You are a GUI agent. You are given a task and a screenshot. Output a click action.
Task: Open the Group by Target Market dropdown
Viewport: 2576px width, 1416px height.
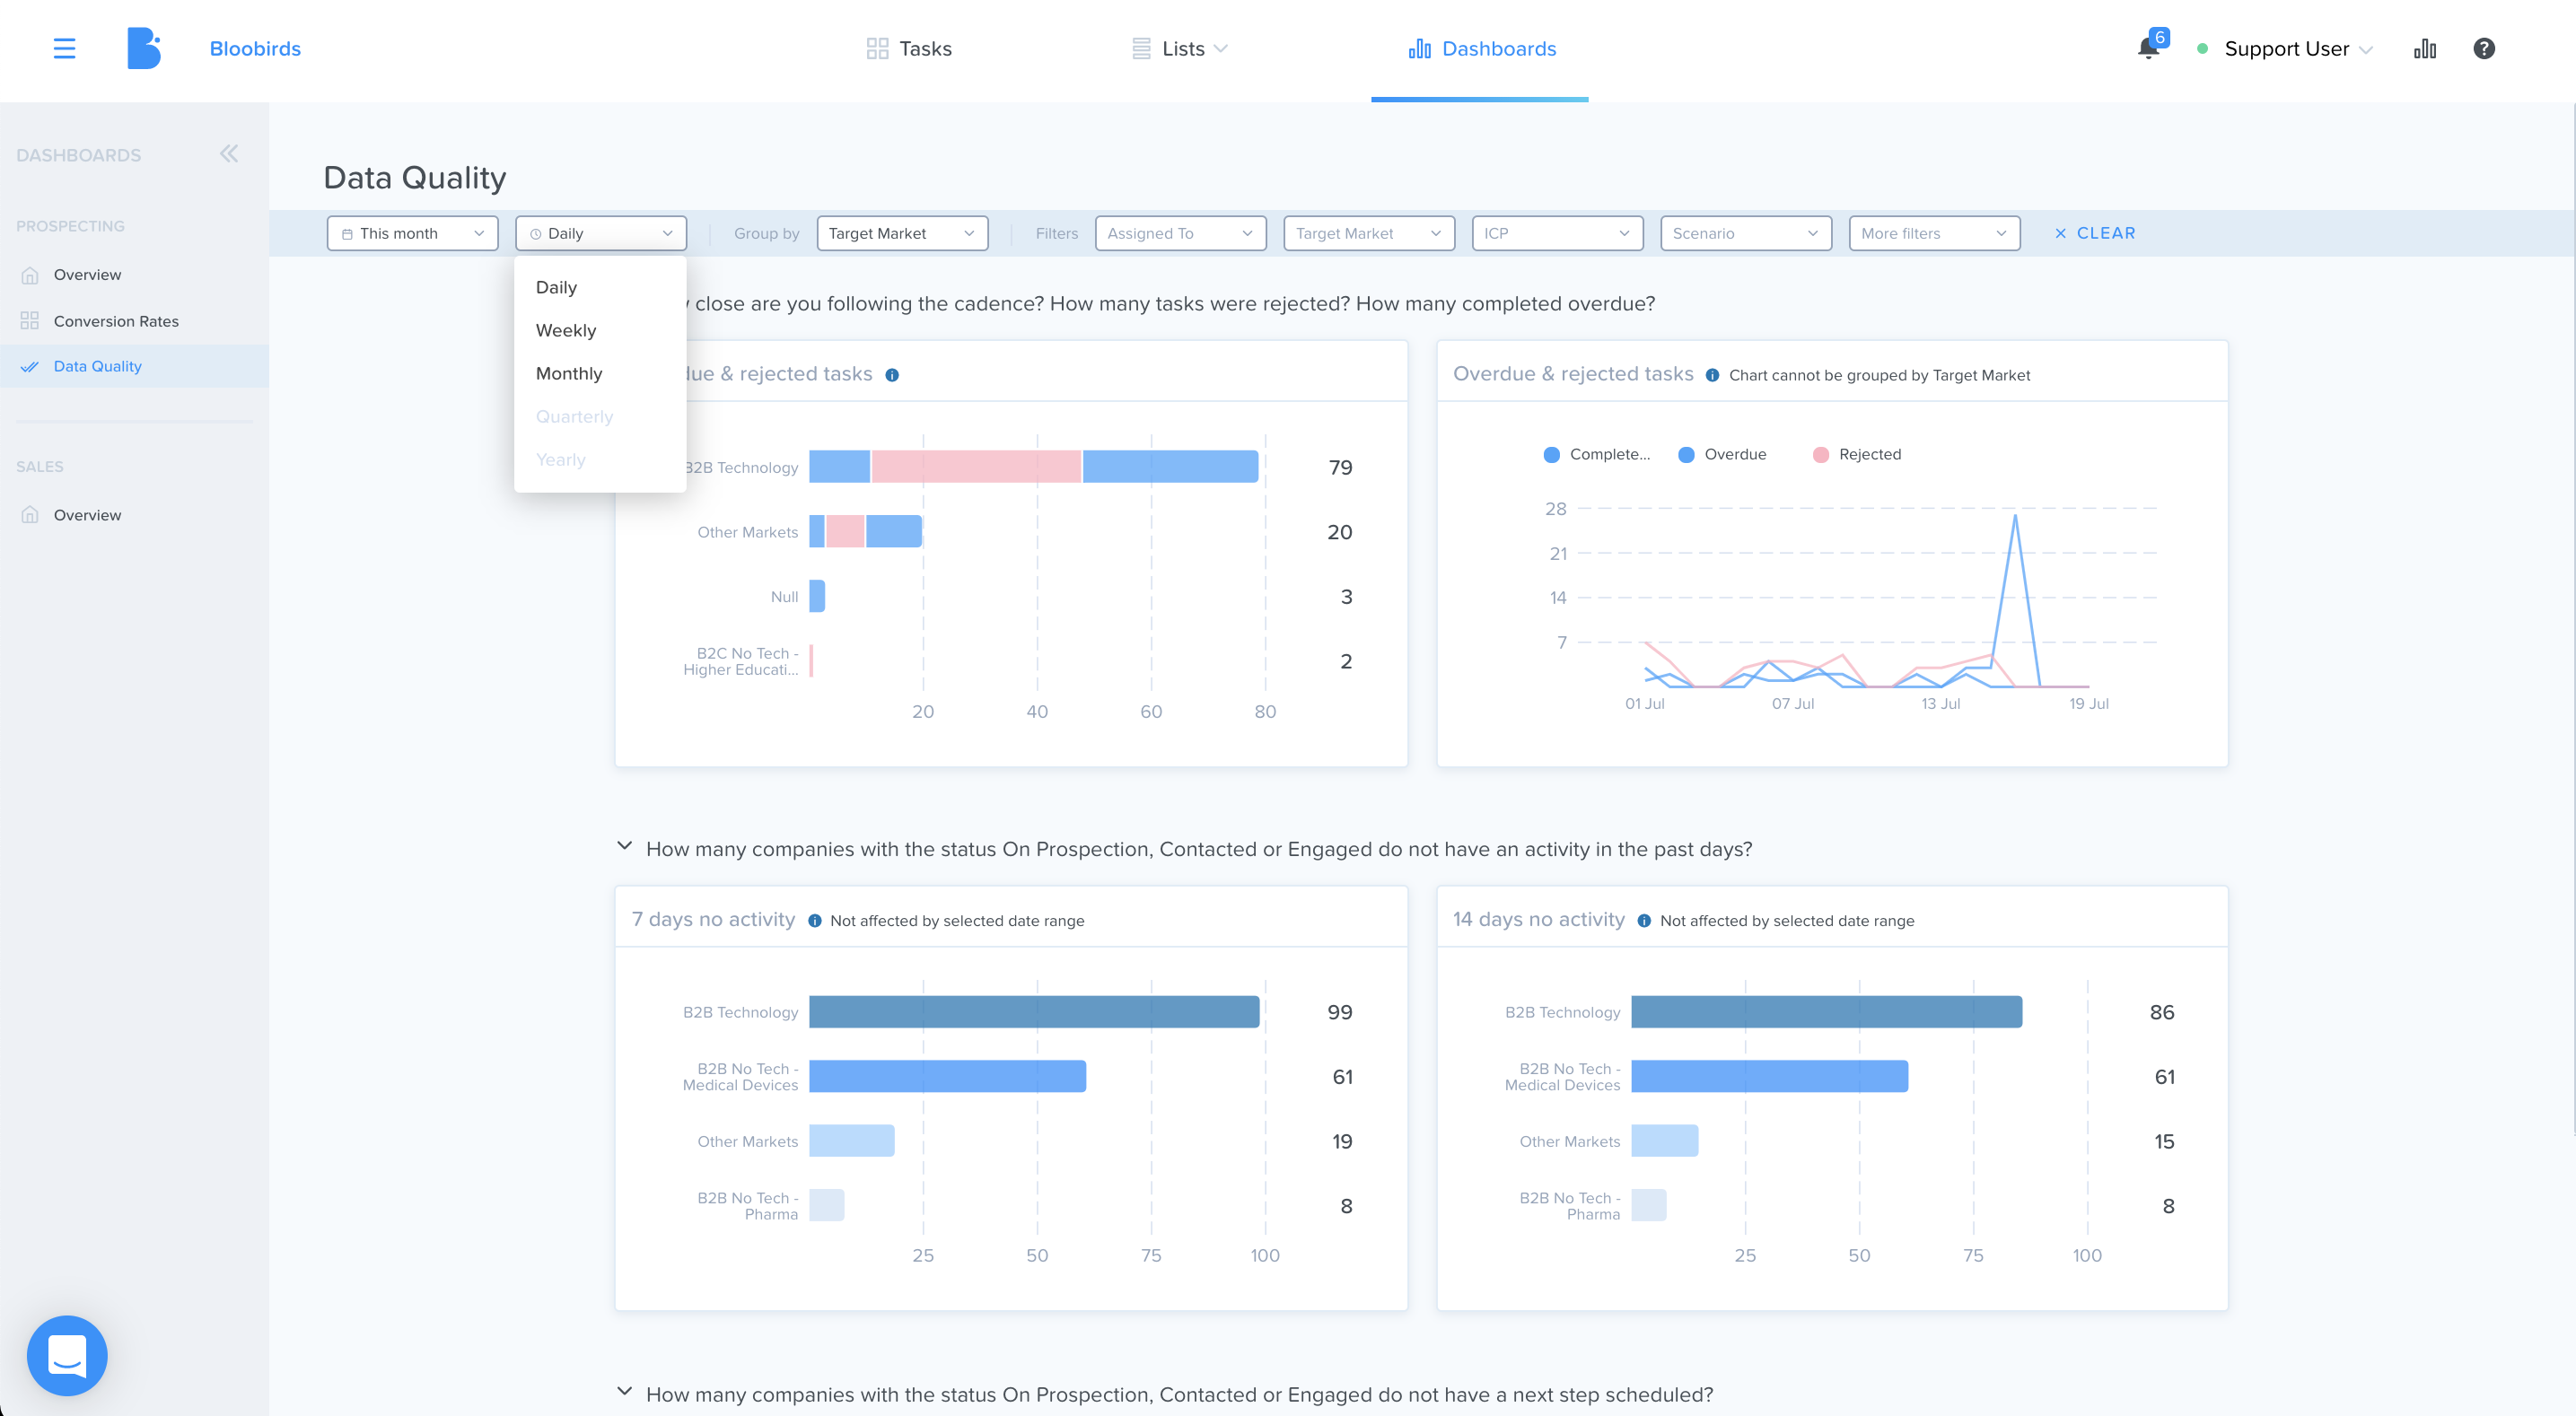pos(902,233)
